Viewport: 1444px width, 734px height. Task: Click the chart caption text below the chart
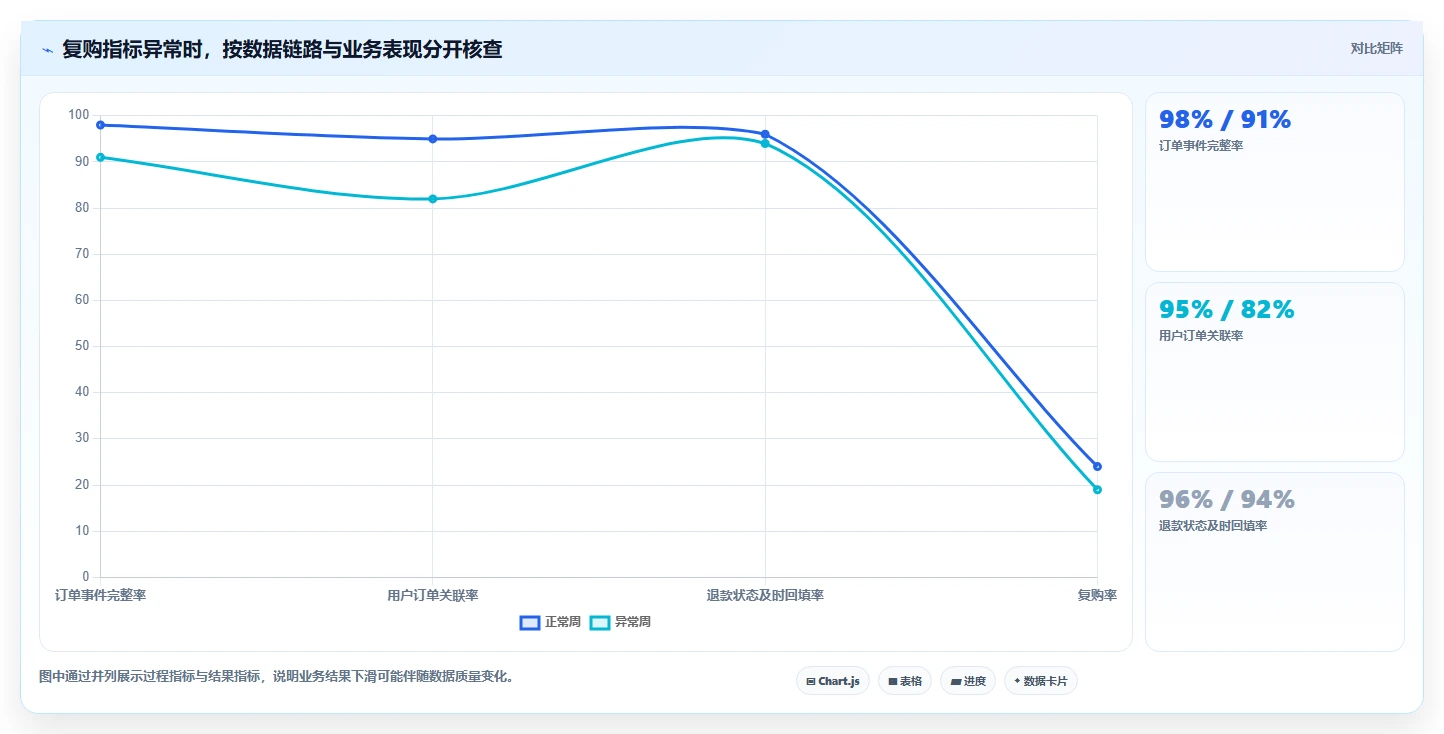(x=279, y=677)
